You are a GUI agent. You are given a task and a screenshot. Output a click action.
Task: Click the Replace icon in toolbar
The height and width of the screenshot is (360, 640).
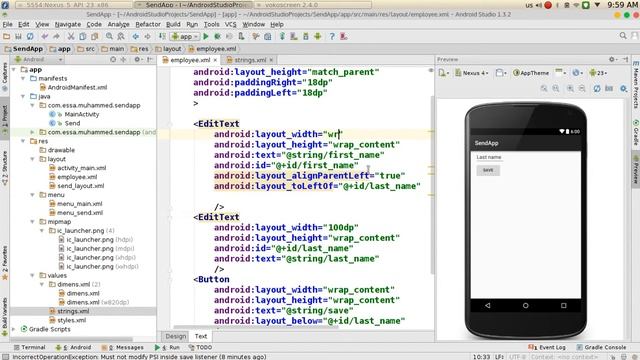tap(121, 36)
